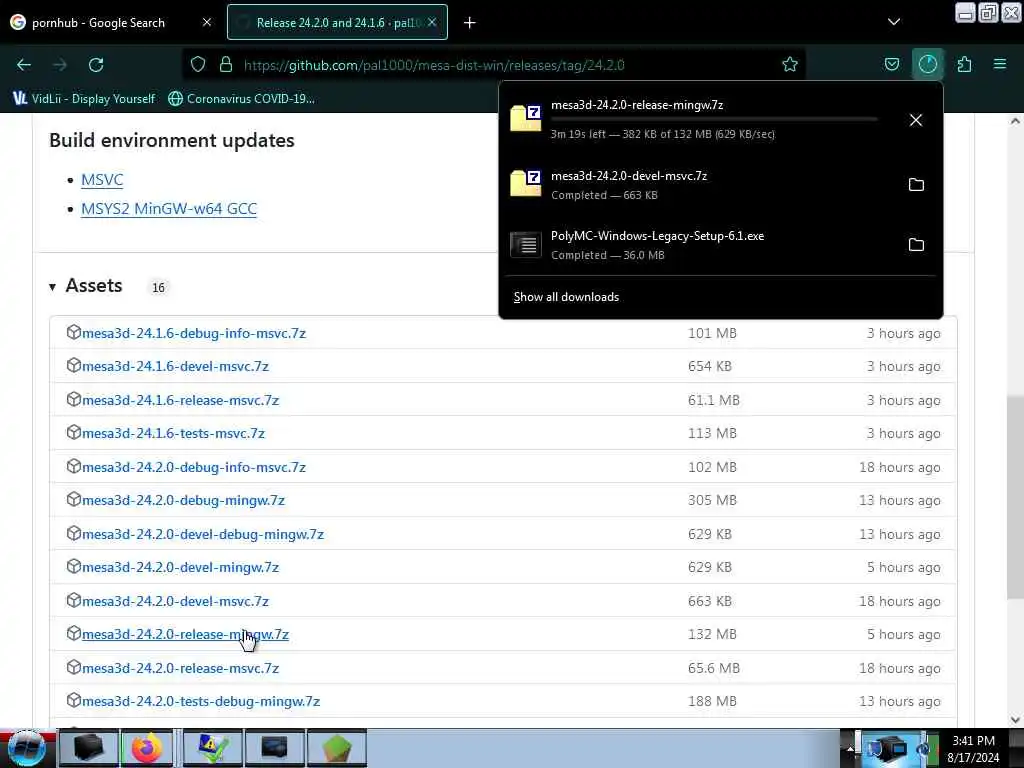The height and width of the screenshot is (768, 1024).
Task: Open the dark monitor taskbar icon
Action: pyautogui.click(x=274, y=748)
